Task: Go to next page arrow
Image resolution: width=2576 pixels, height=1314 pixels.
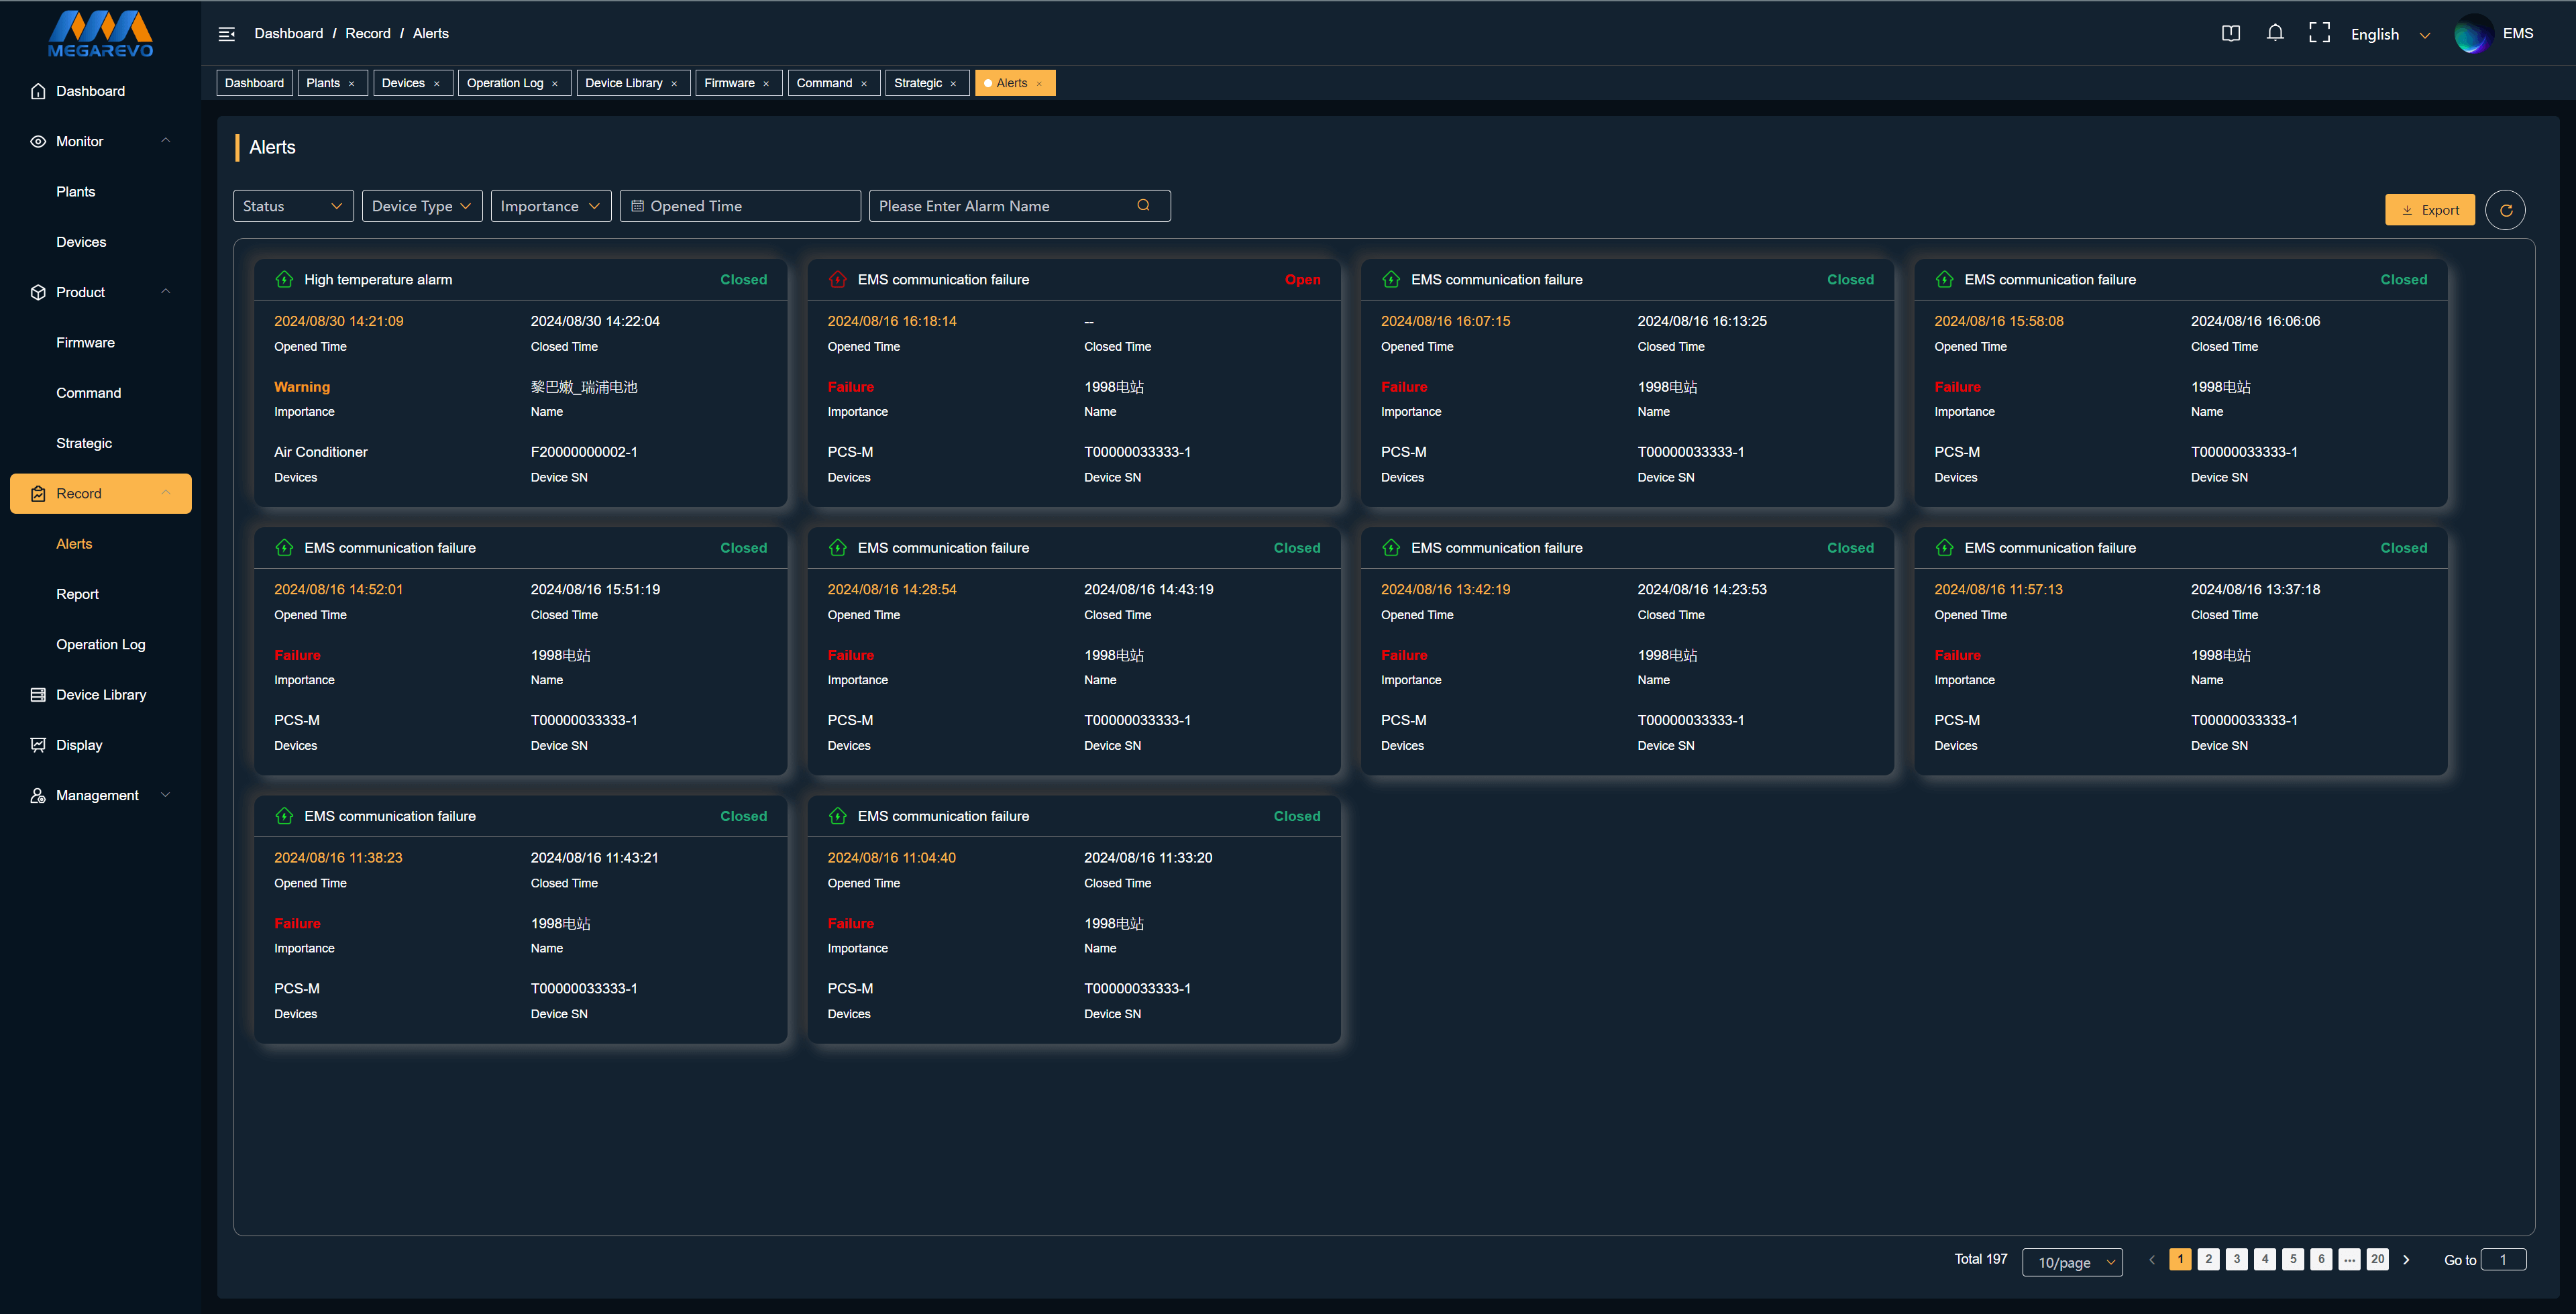Action: (x=2406, y=1260)
